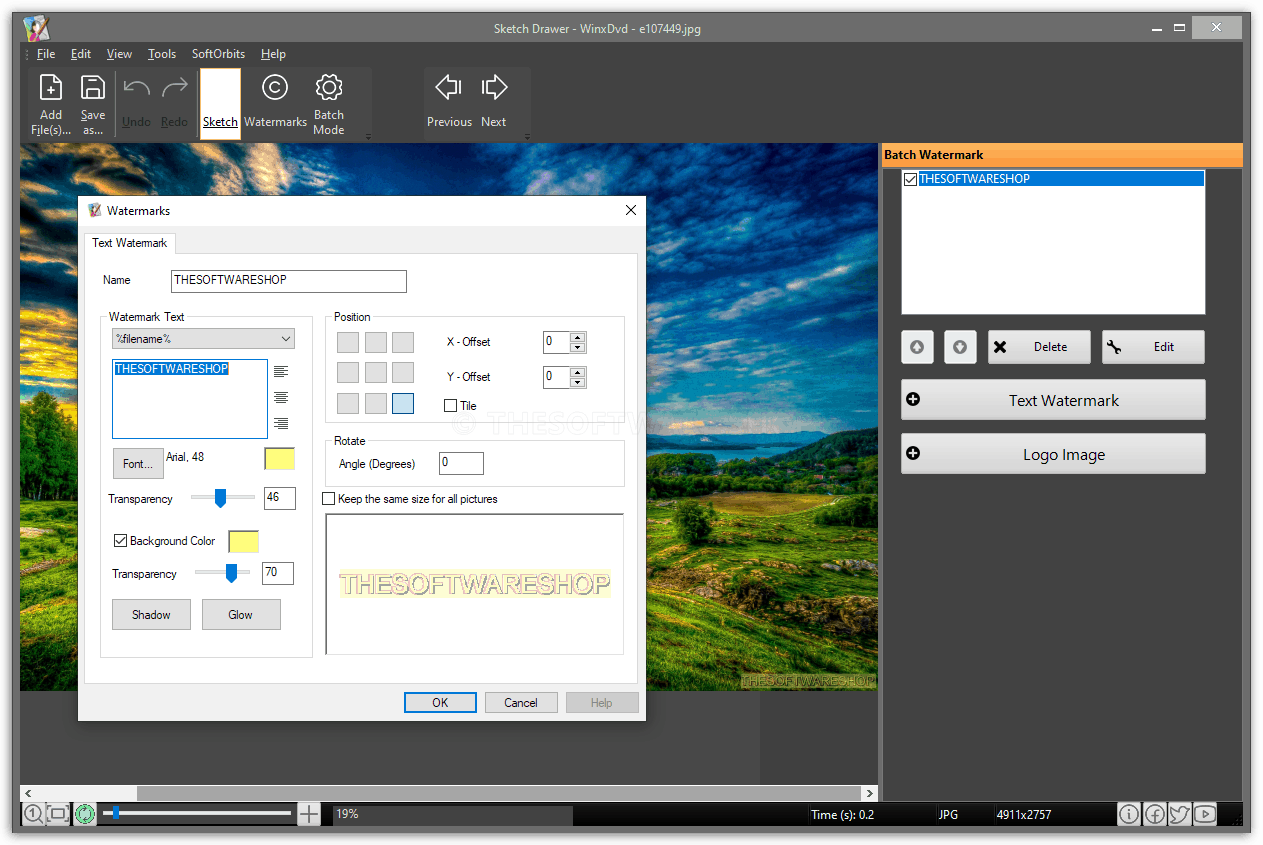
Task: Click the Delete button in Batch Watermark panel
Action: [x=1040, y=347]
